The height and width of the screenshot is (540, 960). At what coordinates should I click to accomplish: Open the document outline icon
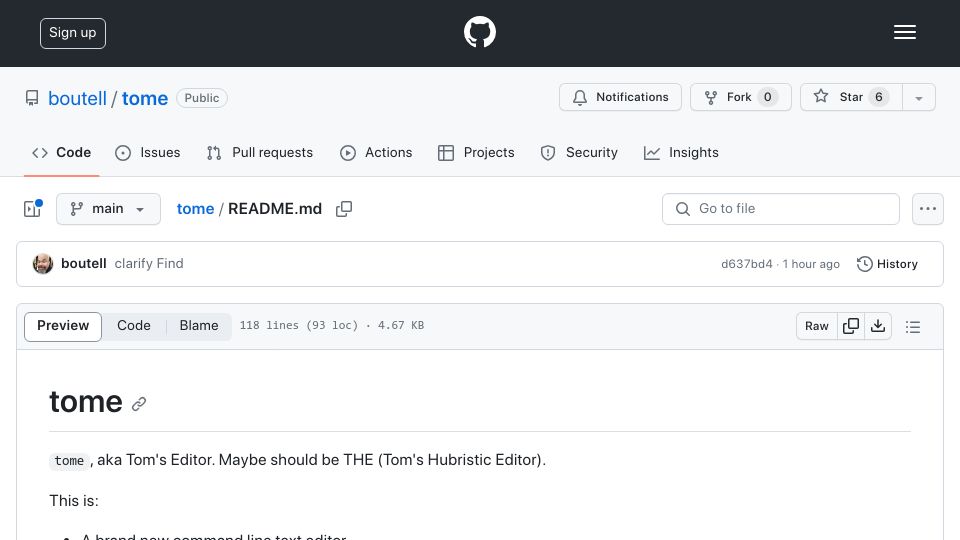(x=913, y=327)
